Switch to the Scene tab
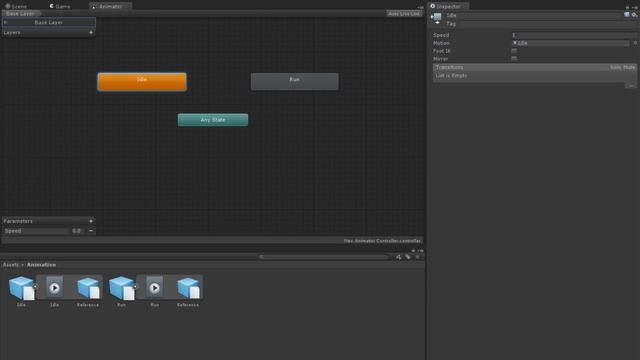Screen dimensions: 640x360 click(x=16, y=6)
